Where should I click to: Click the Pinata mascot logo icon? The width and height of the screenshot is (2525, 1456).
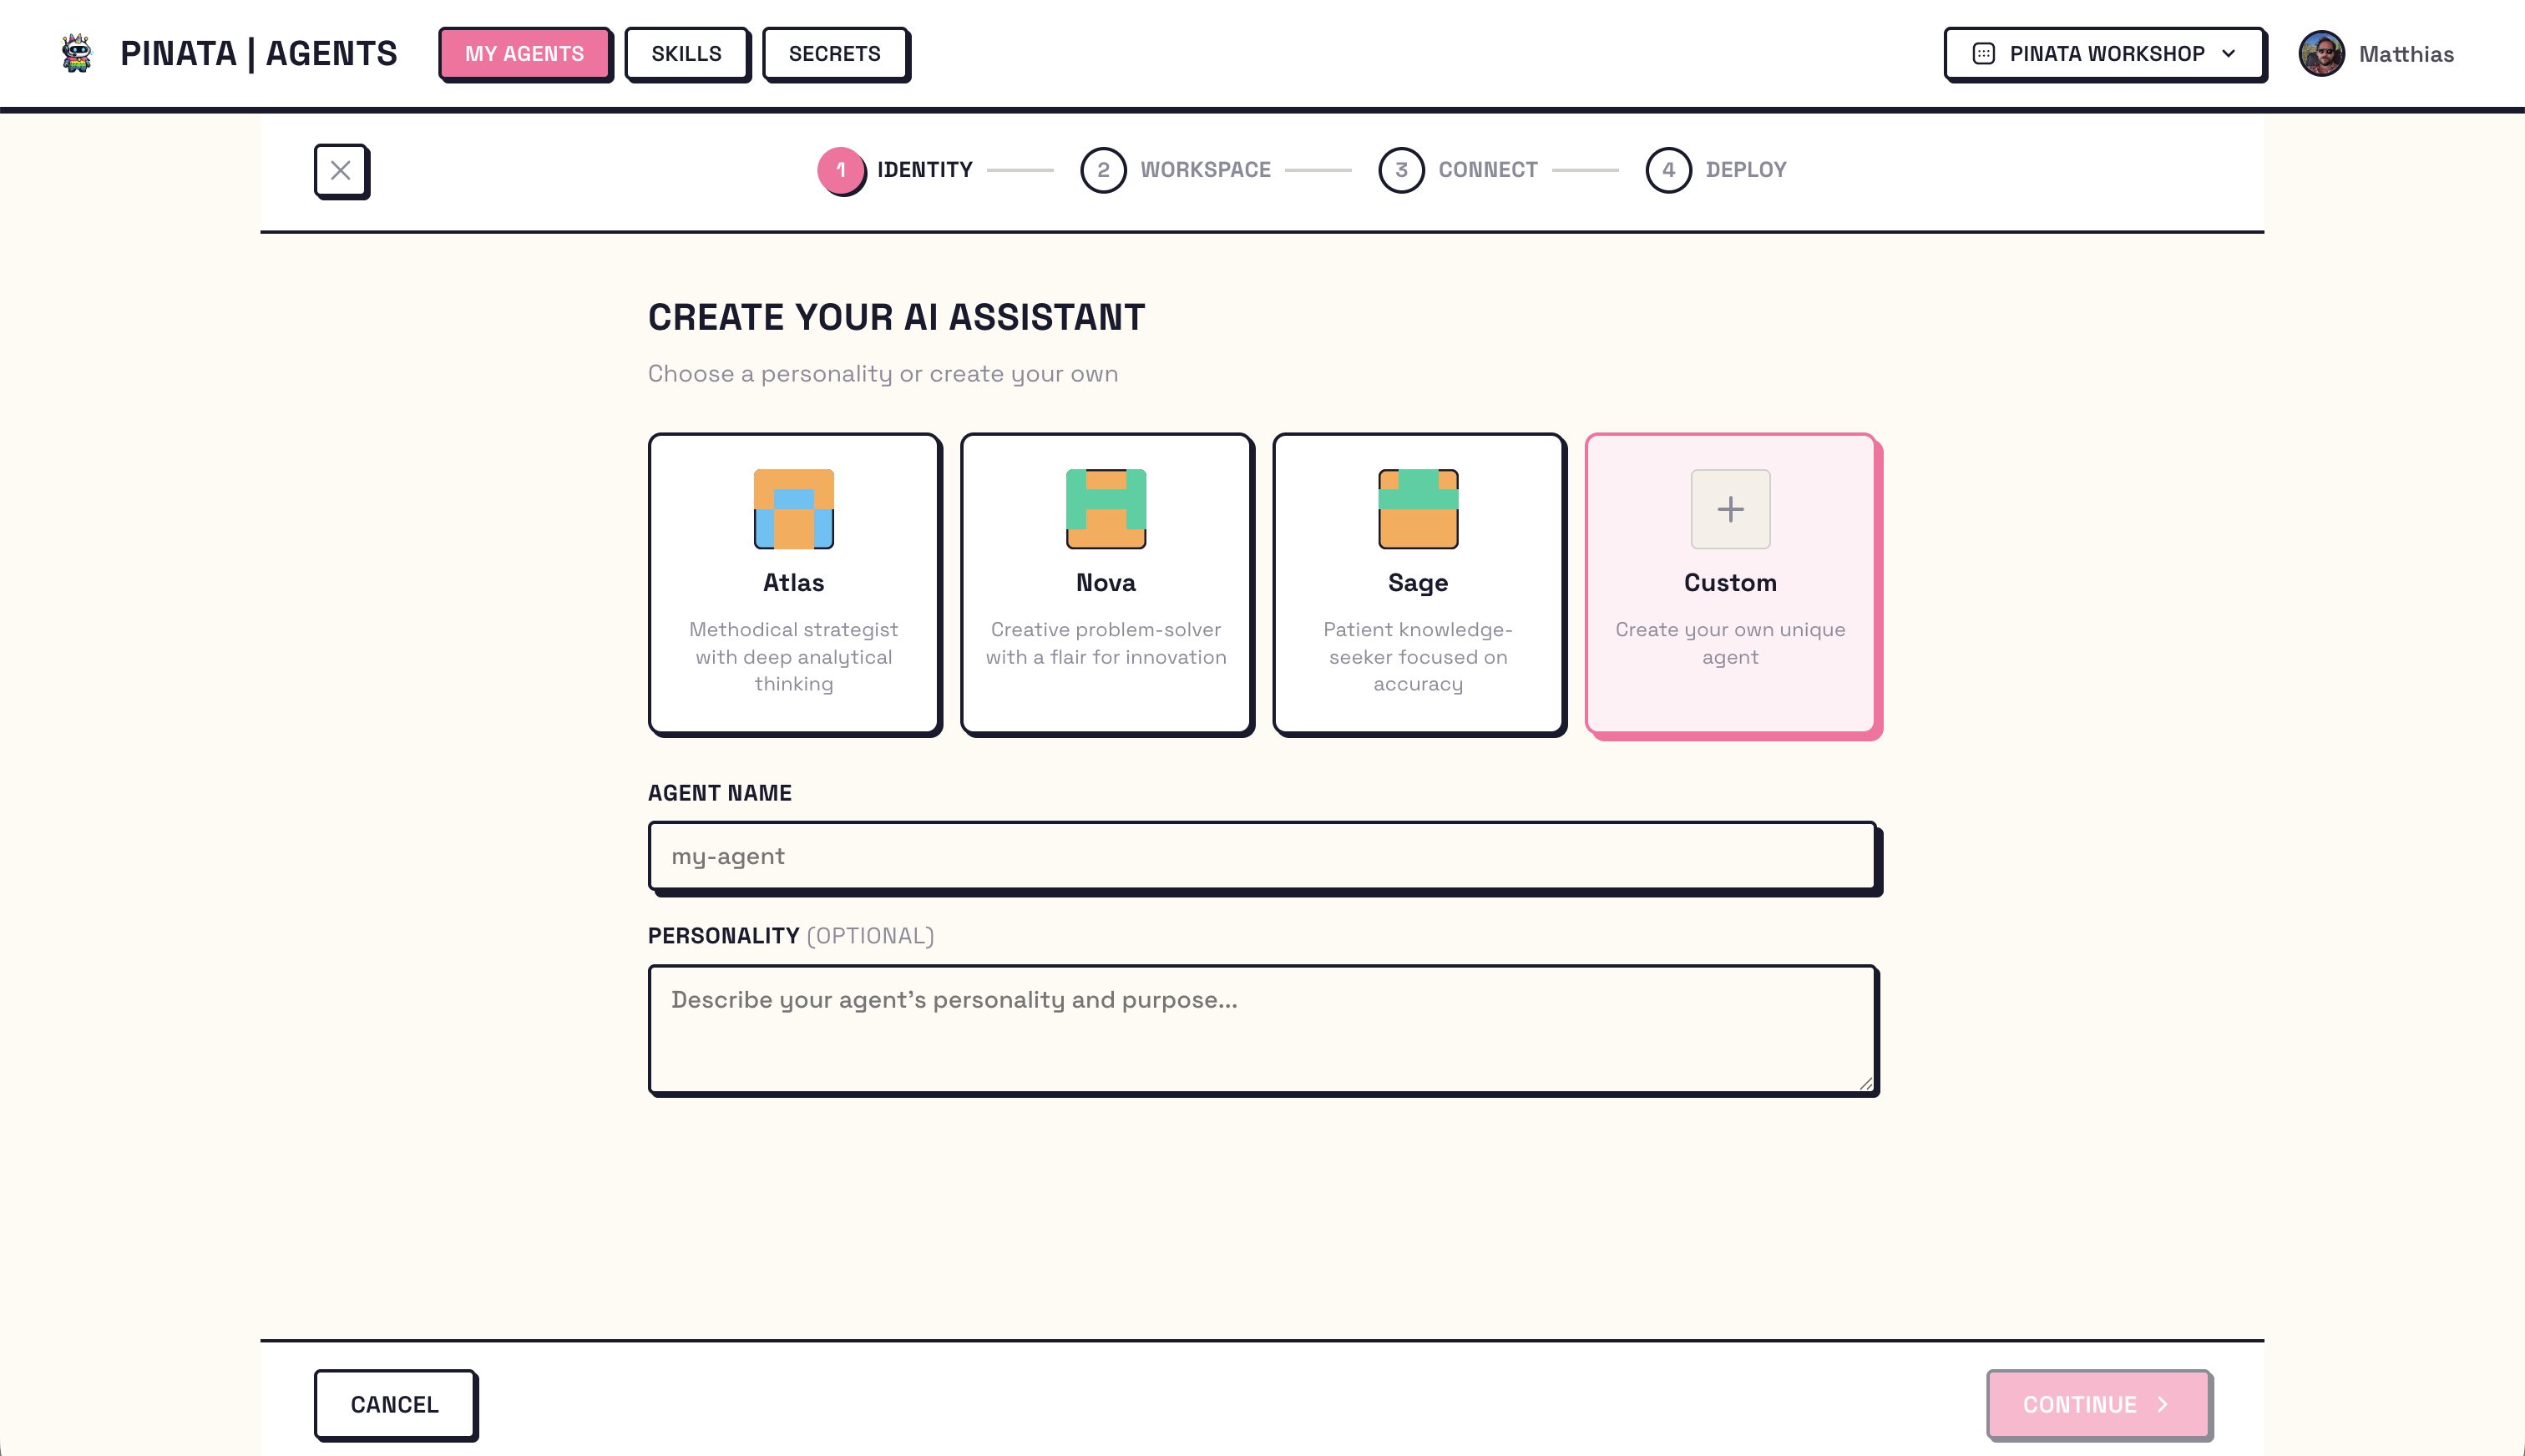click(76, 53)
